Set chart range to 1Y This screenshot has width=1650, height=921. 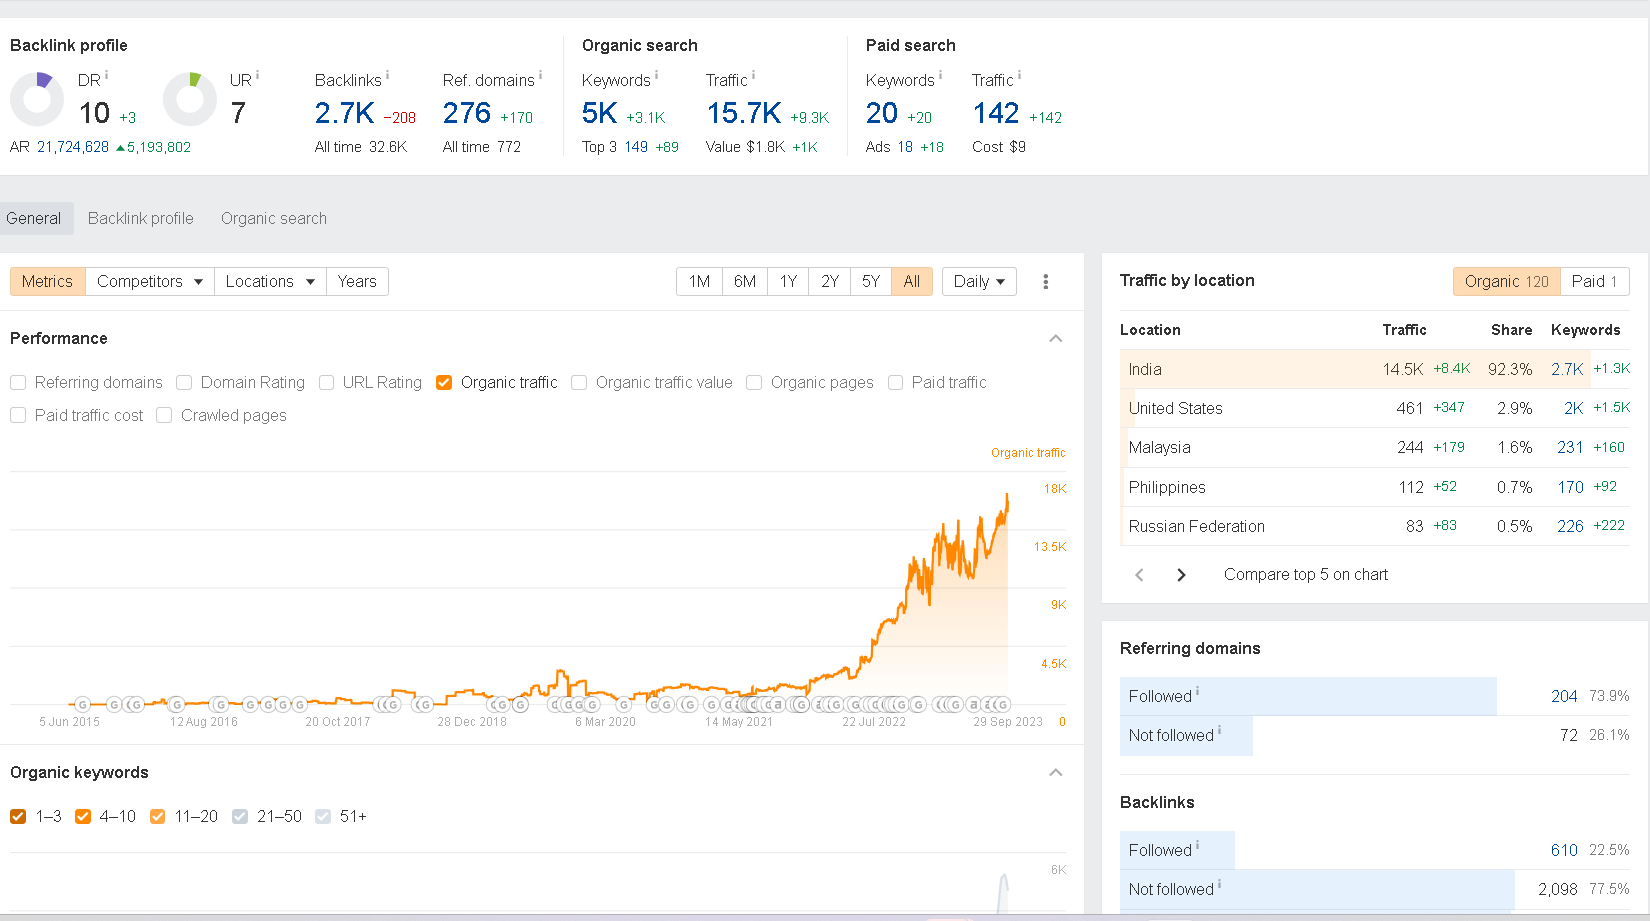coord(788,282)
